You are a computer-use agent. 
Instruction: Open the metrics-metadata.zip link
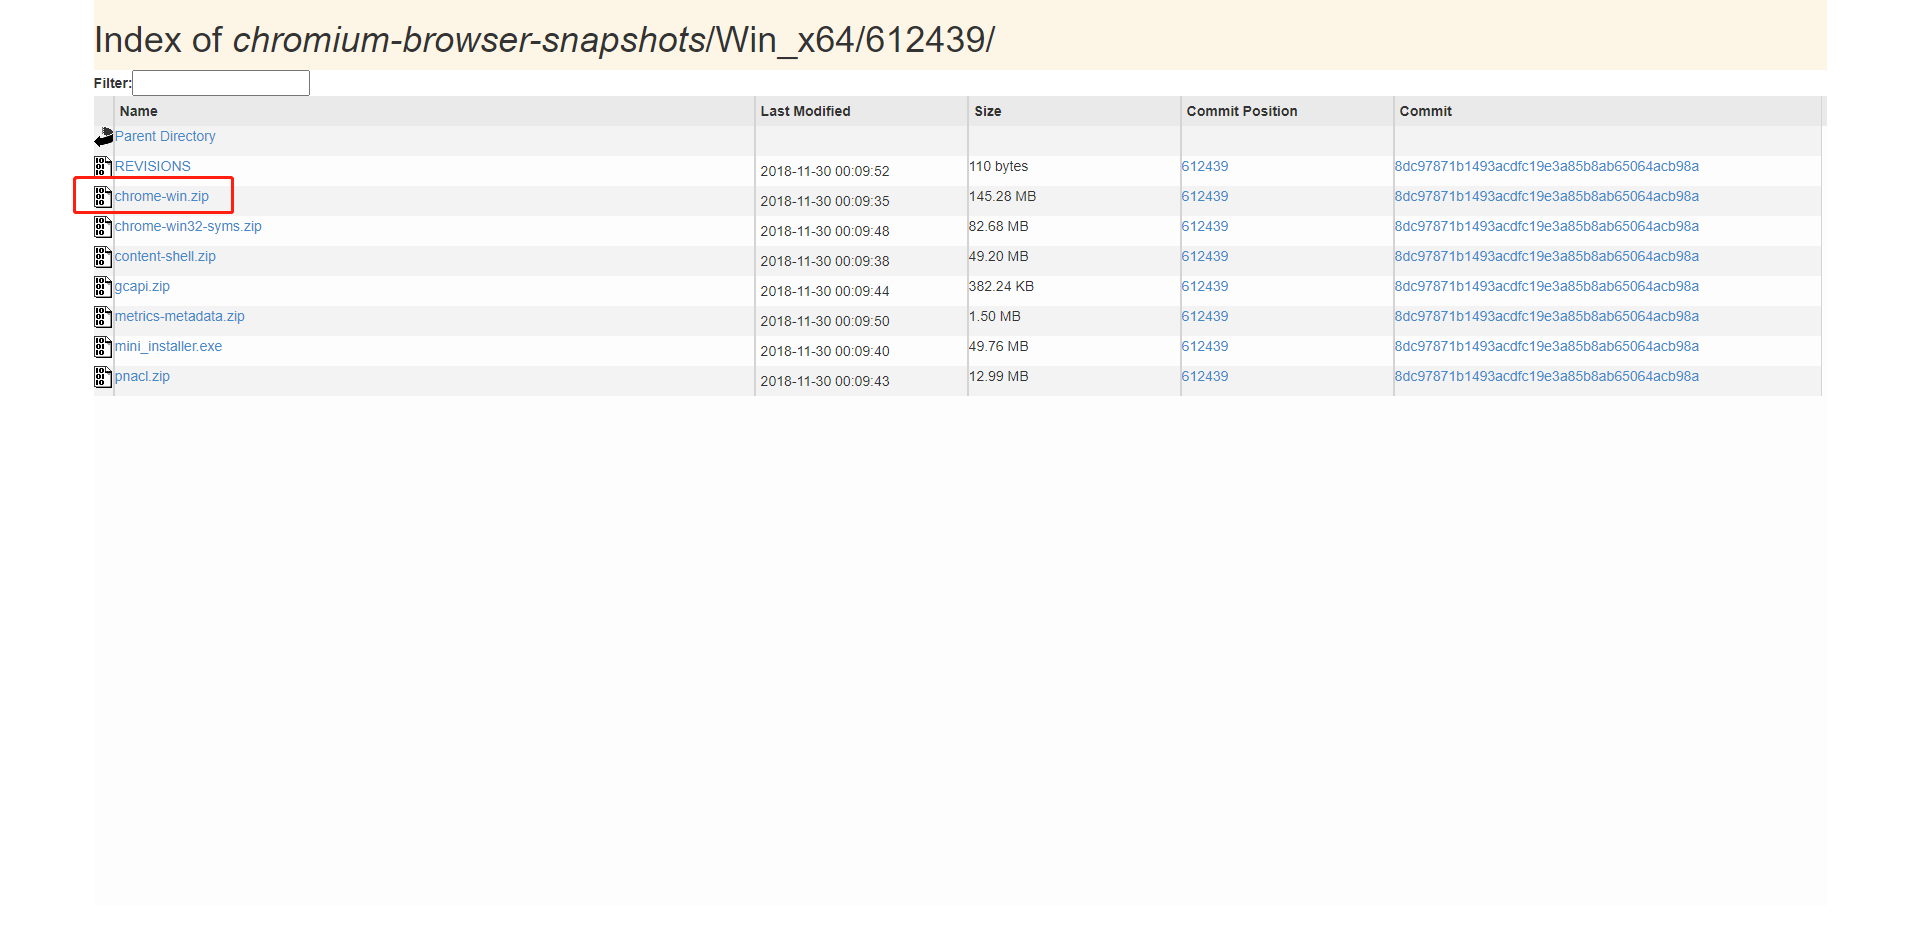pos(180,317)
